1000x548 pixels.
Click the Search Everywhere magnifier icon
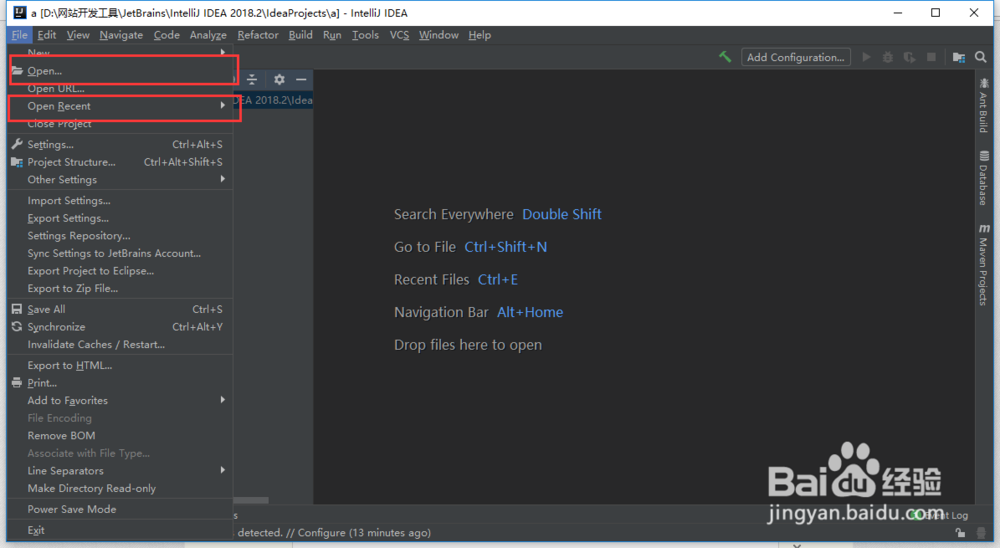[981, 57]
